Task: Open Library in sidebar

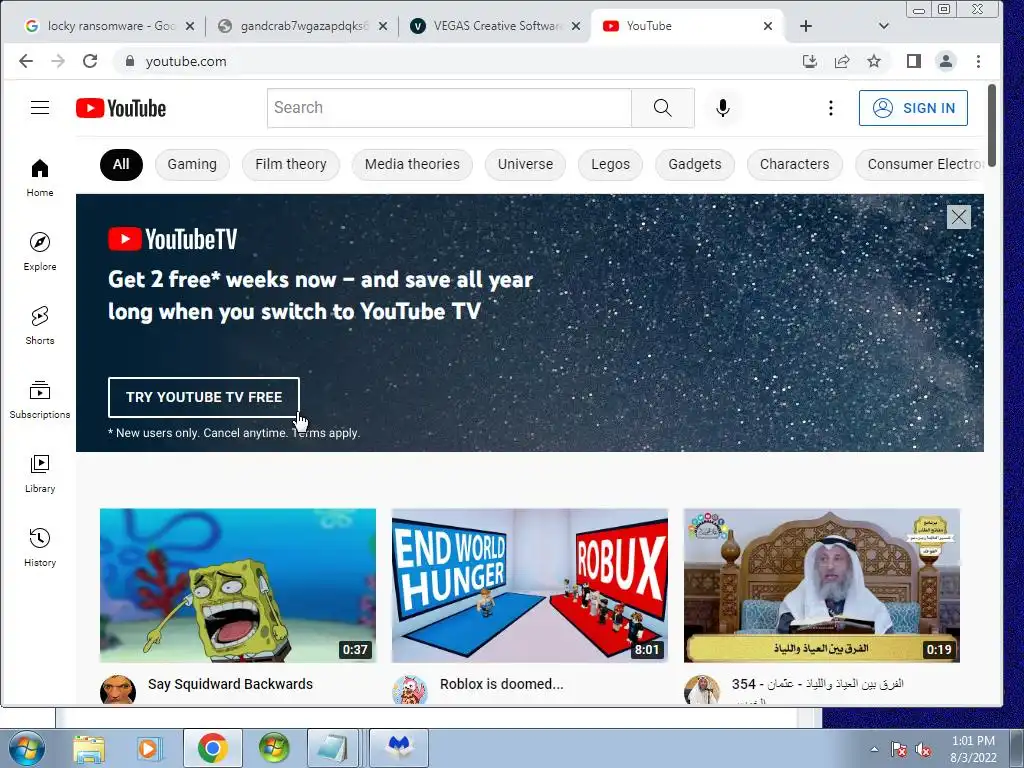Action: coord(40,473)
